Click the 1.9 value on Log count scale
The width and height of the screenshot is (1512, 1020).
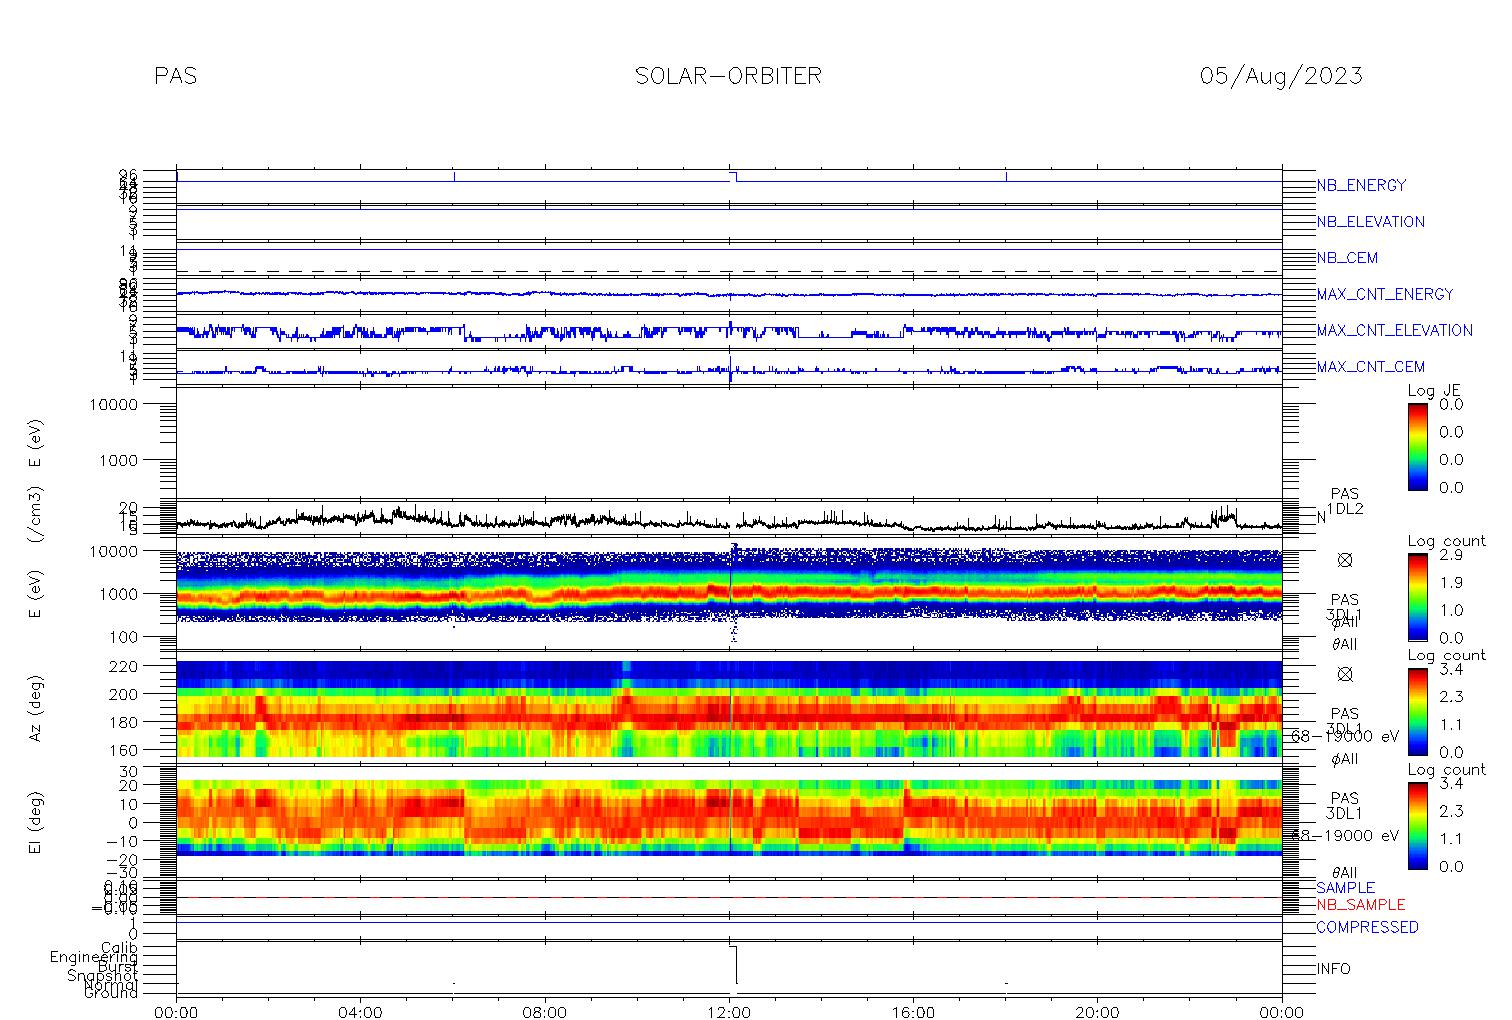coord(1450,583)
